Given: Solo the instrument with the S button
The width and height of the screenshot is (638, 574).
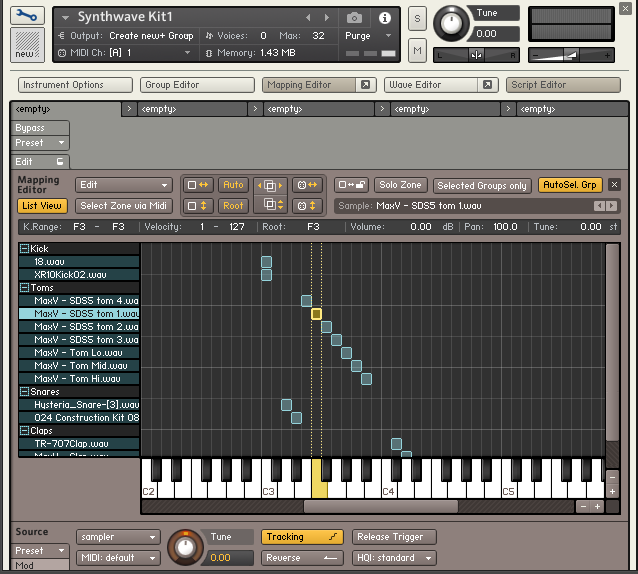Looking at the screenshot, I should tap(417, 21).
